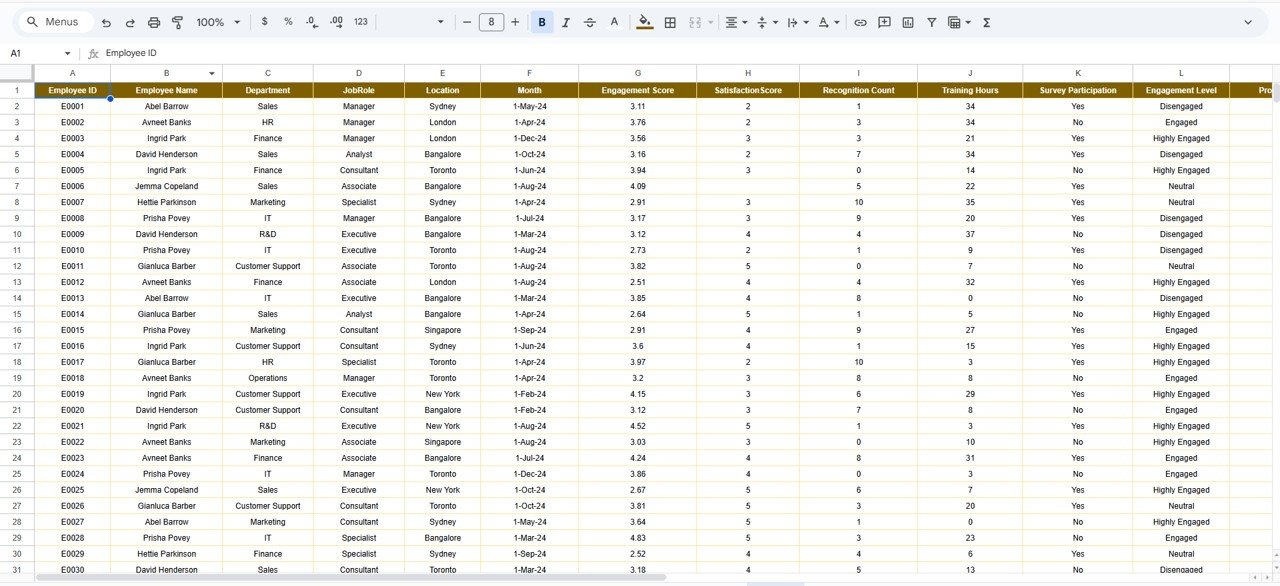Image resolution: width=1280 pixels, height=586 pixels.
Task: Toggle italic formatting
Action: click(x=565, y=21)
